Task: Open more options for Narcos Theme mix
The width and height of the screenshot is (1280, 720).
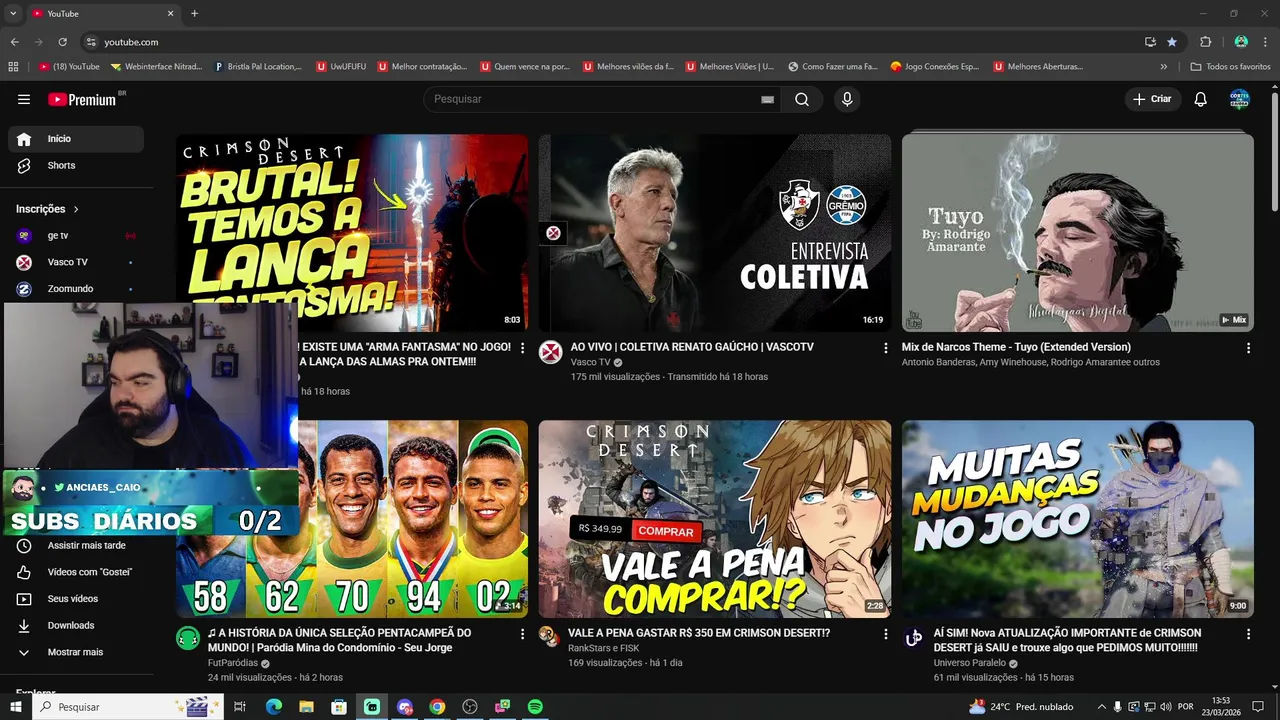Action: 1248,348
